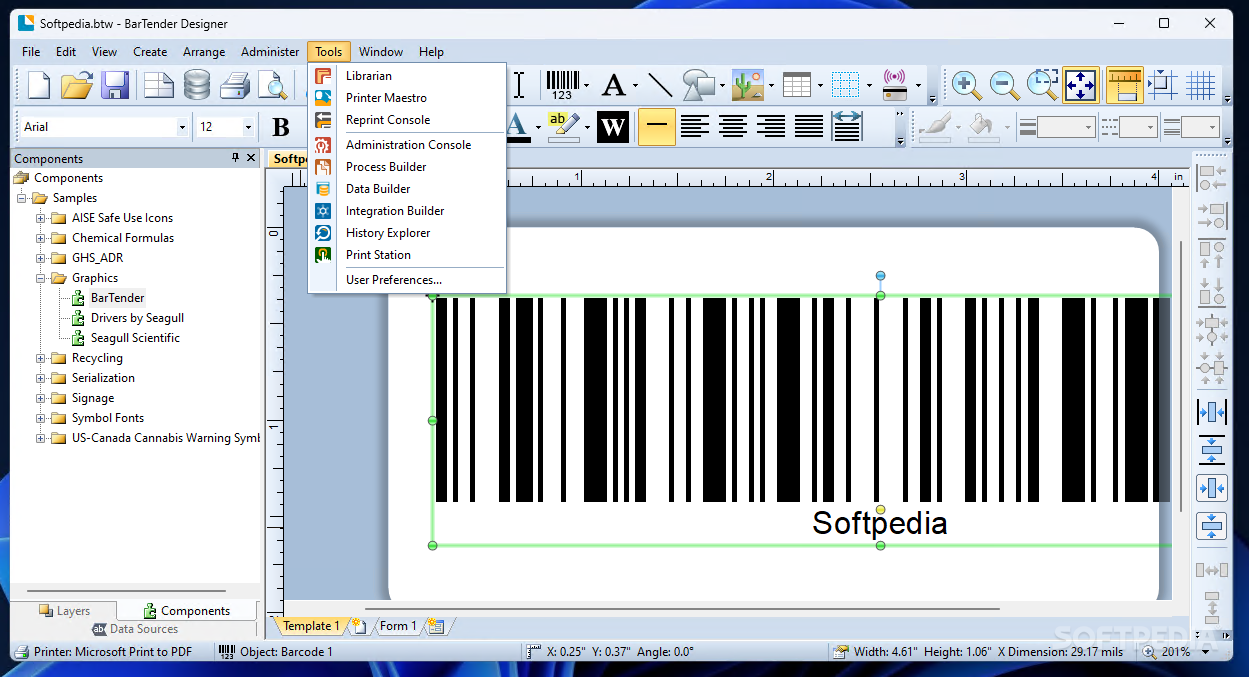The height and width of the screenshot is (677, 1249).
Task: Toggle the gridlines display button
Action: point(1201,85)
